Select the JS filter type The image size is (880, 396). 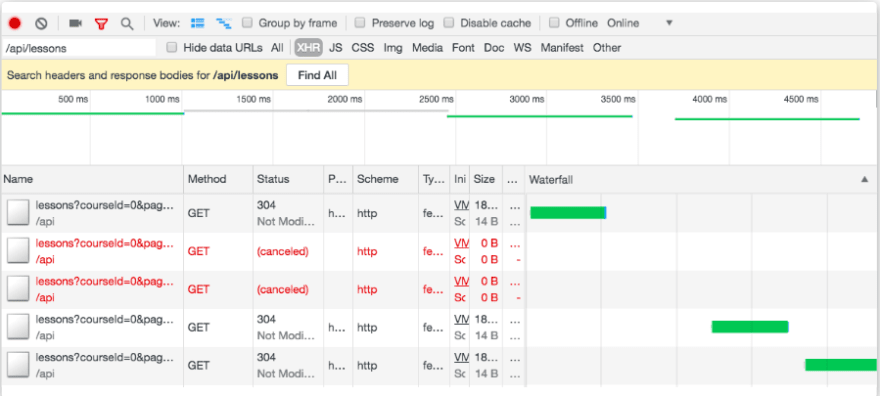(x=336, y=48)
